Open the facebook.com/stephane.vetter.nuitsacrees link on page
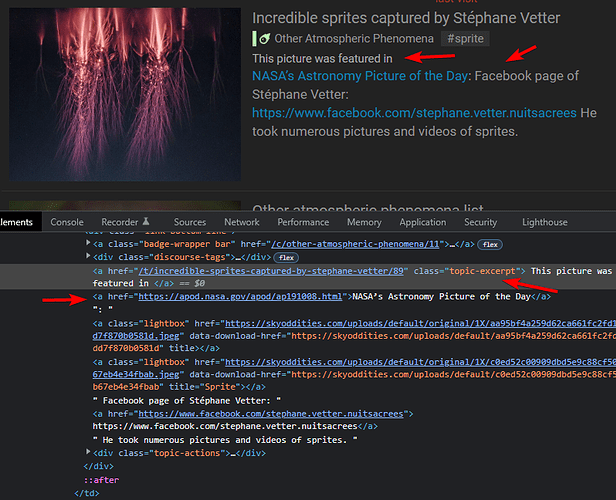616x500 pixels. [x=414, y=113]
